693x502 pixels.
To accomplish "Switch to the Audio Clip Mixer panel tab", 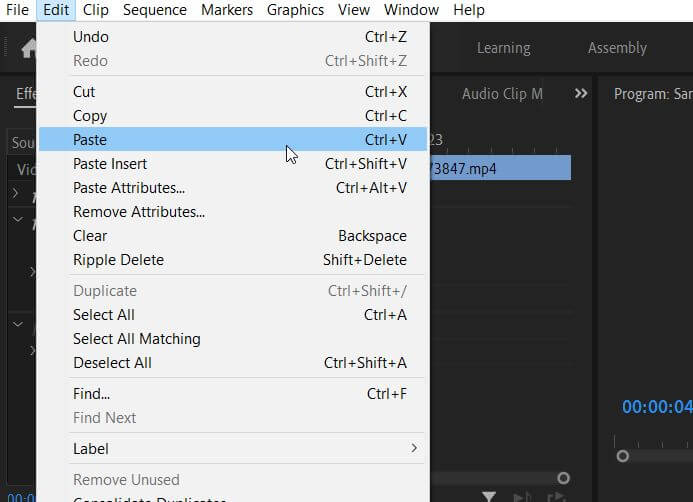I will (x=502, y=94).
